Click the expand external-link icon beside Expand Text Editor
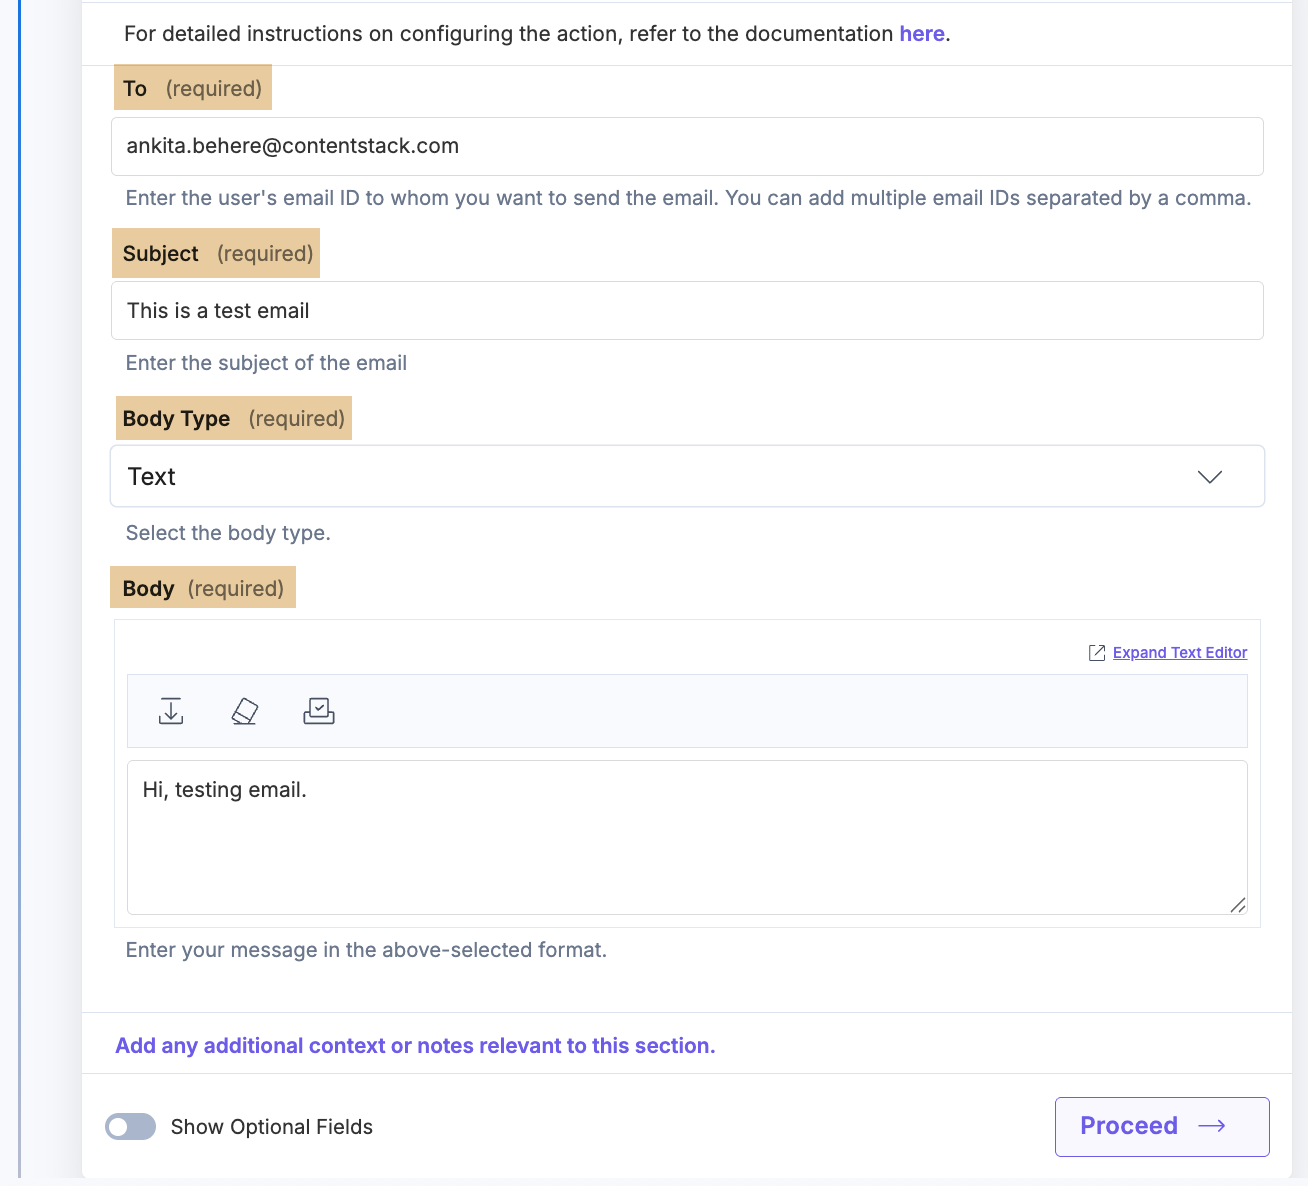Image resolution: width=1308 pixels, height=1186 pixels. pyautogui.click(x=1097, y=652)
